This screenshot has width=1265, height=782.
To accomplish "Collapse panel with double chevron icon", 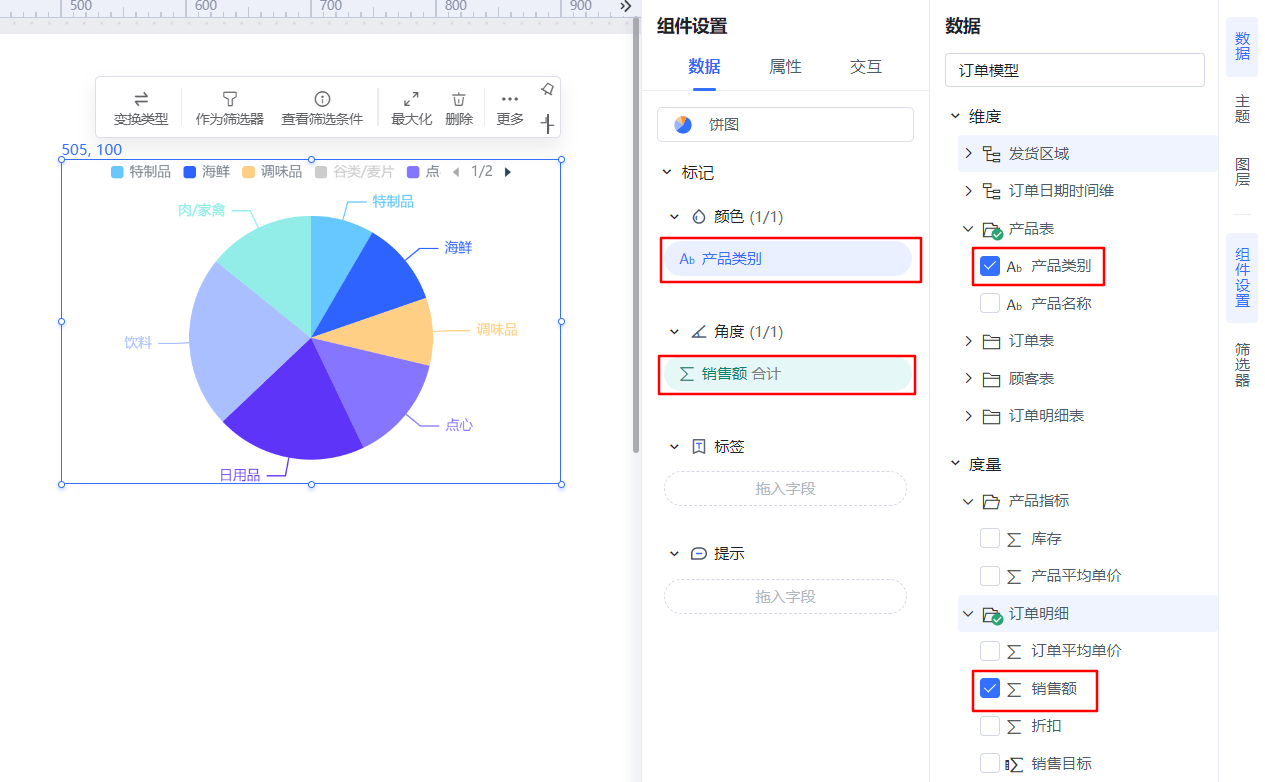I will click(626, 6).
